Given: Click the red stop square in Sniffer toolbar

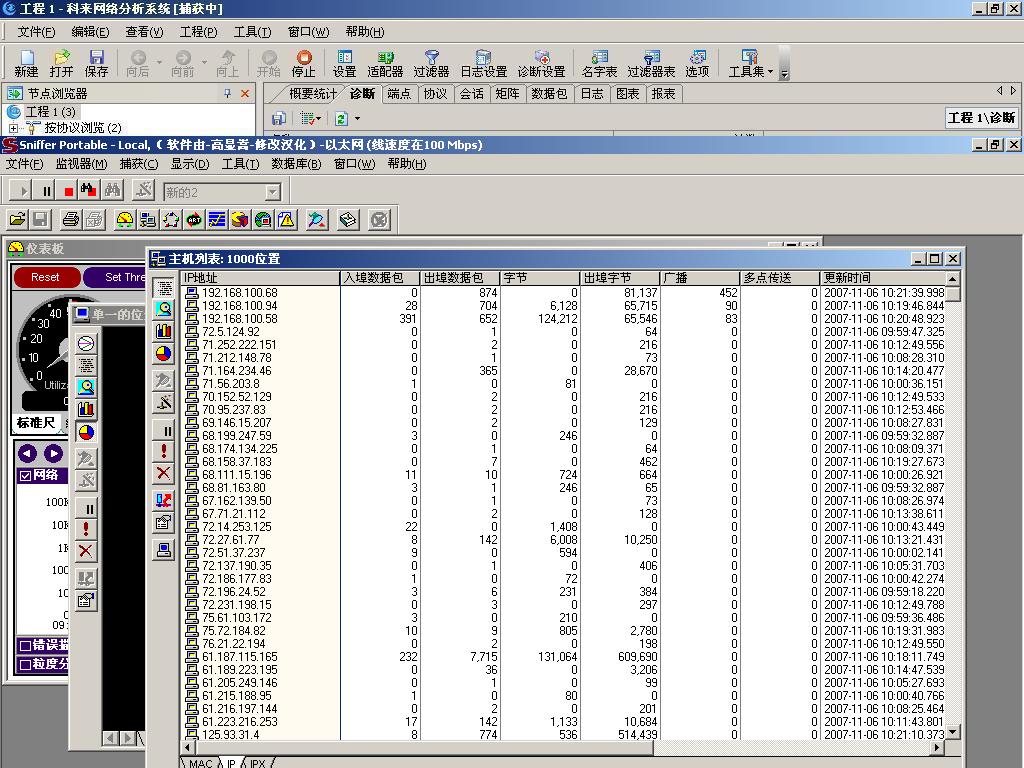Looking at the screenshot, I should pos(69,191).
